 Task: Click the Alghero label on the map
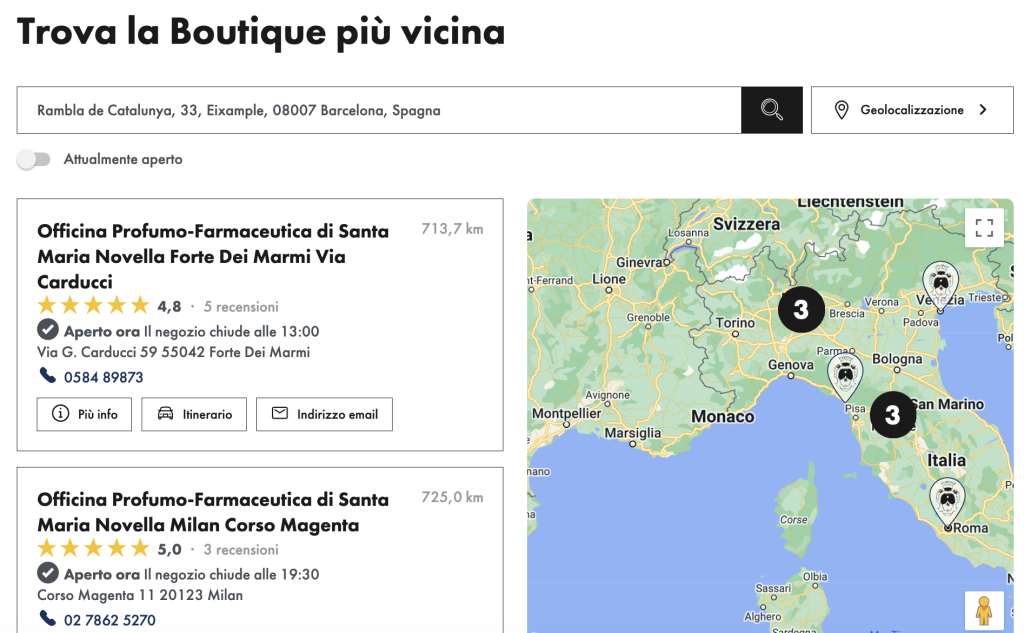(x=762, y=616)
